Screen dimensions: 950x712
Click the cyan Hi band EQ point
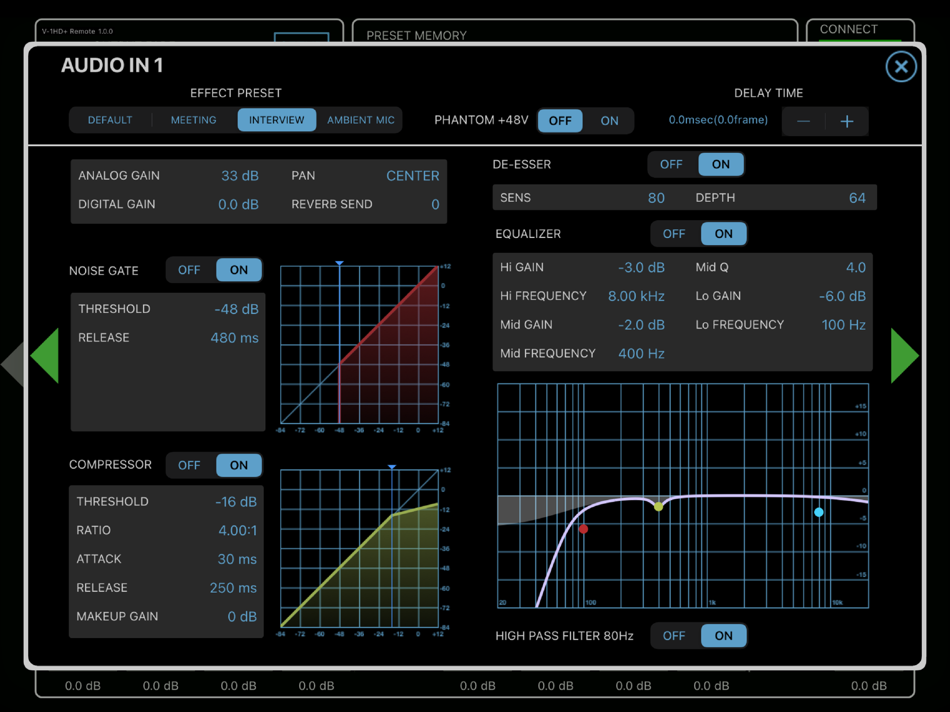click(x=819, y=513)
